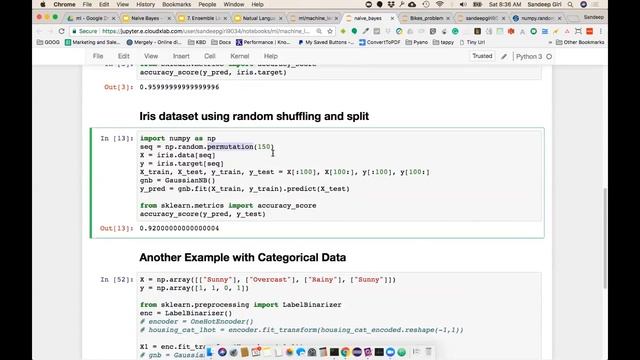Open the notebook's Insert menu

click(x=181, y=56)
